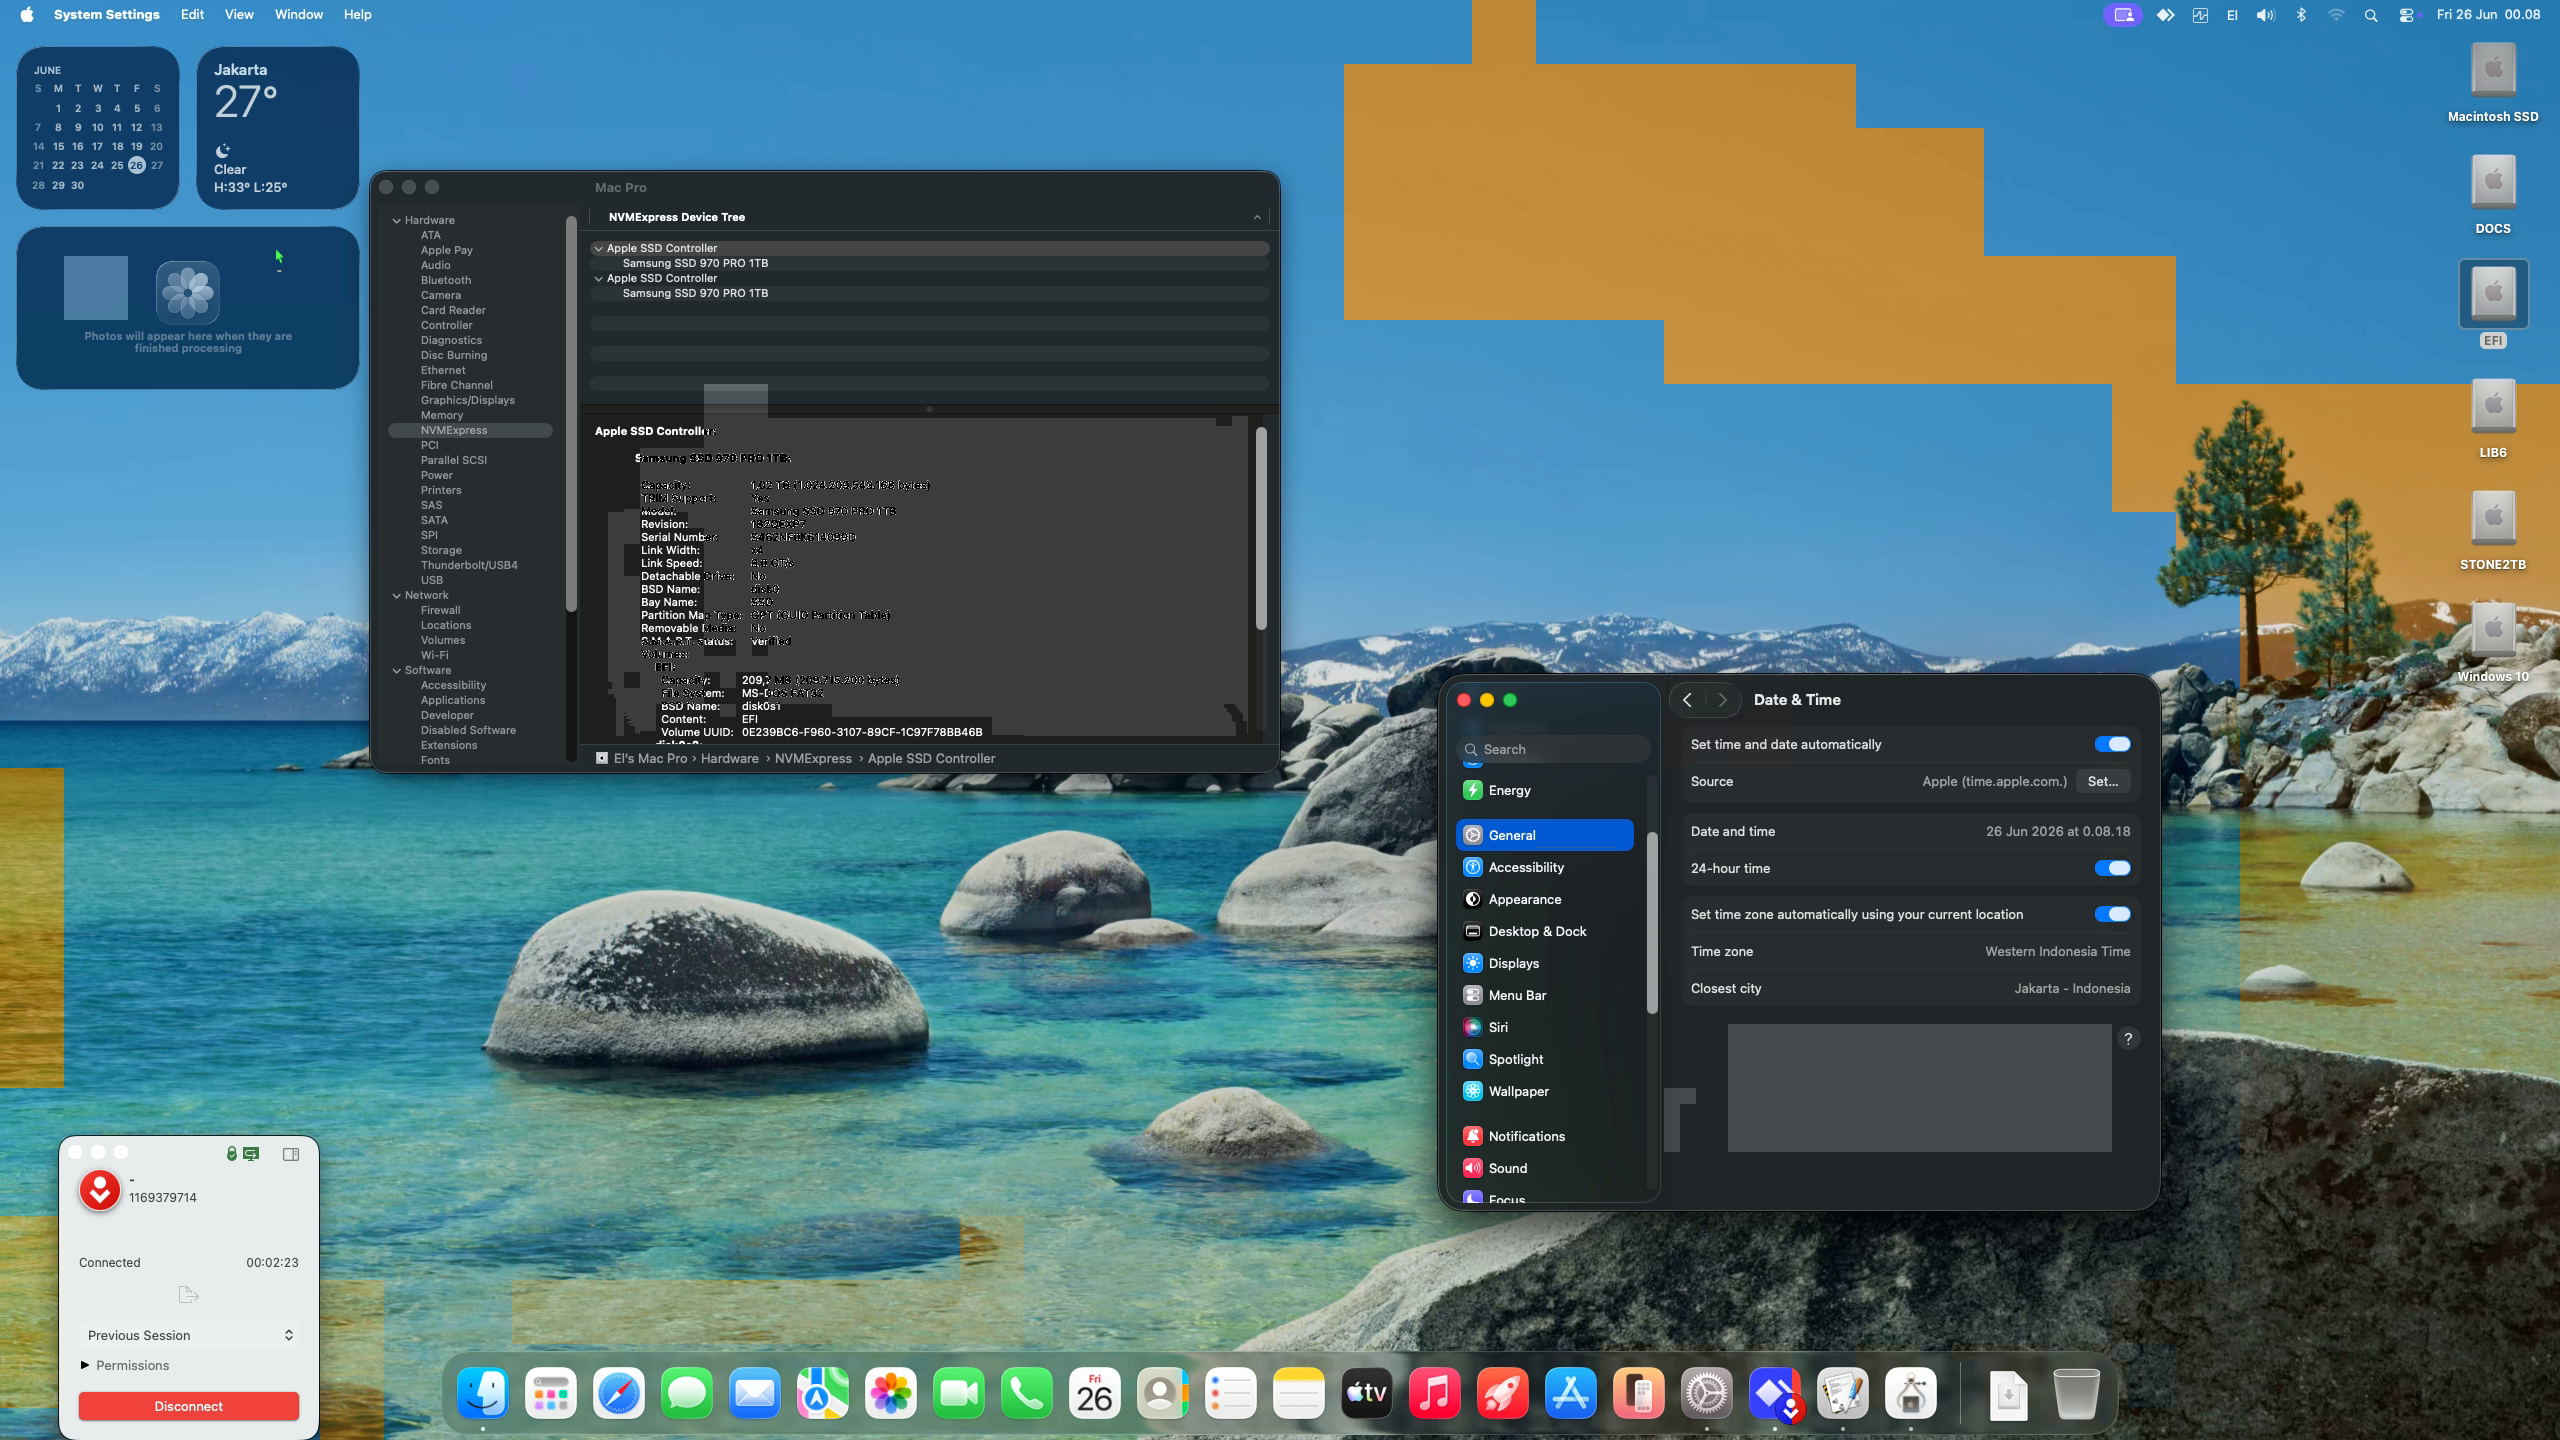Click the Set... source button
The height and width of the screenshot is (1440, 2560).
2103,781
